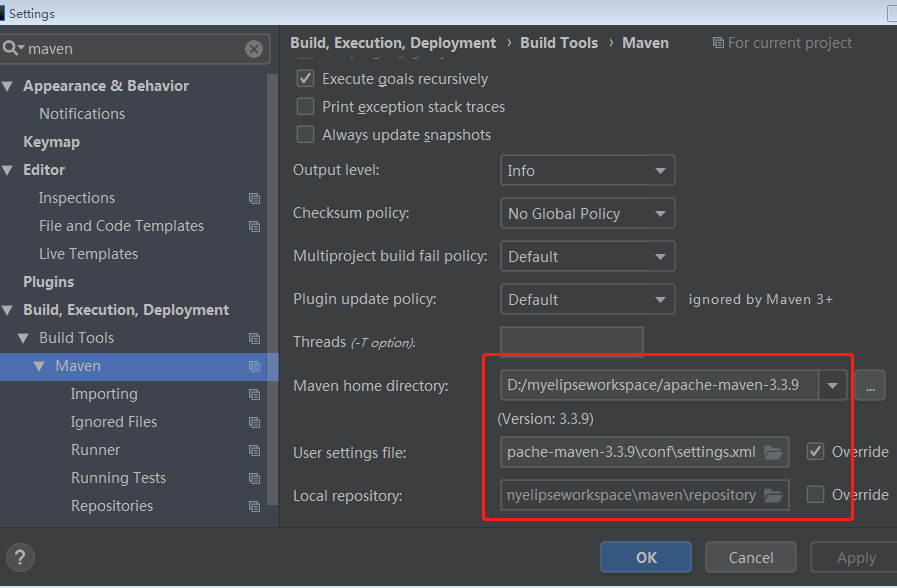Focus the Threads input field
Image resolution: width=897 pixels, height=588 pixels.
coord(571,341)
